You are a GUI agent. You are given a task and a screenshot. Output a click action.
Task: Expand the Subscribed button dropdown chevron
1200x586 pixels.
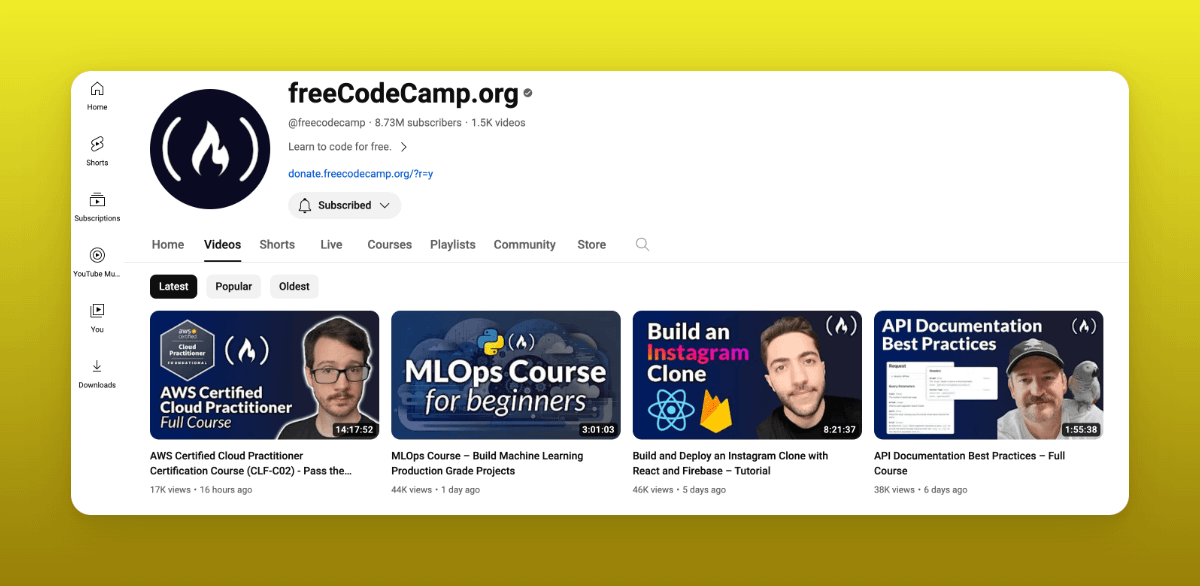click(x=384, y=205)
